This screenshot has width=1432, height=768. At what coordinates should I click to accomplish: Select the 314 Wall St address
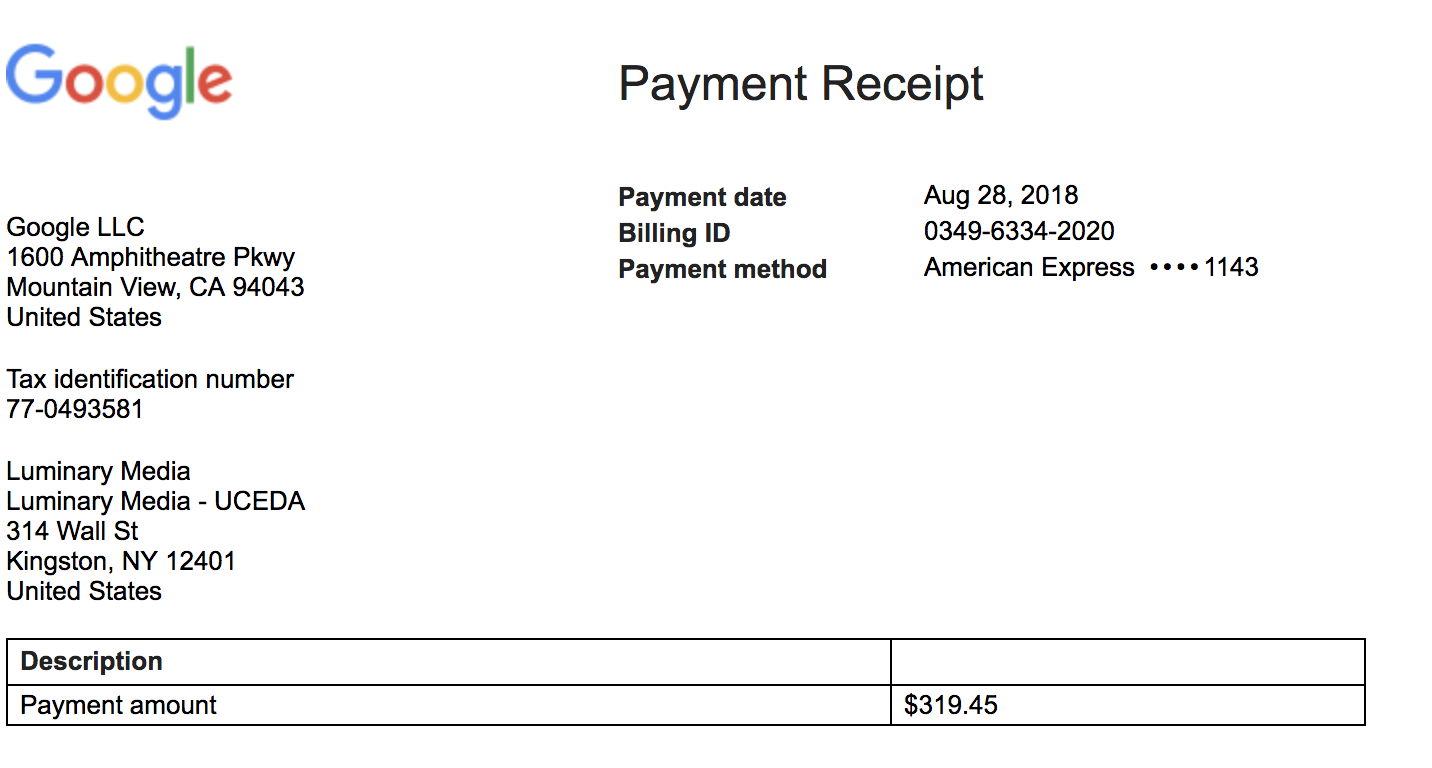point(72,531)
